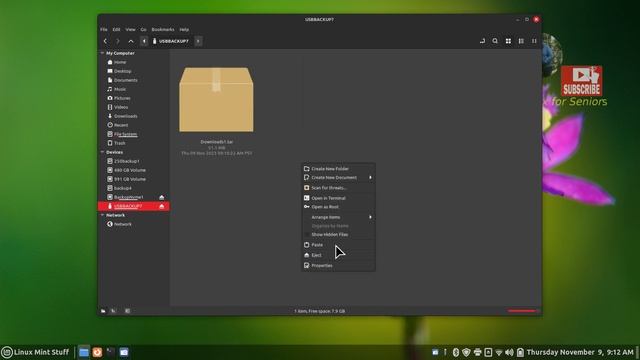640x360 pixels.
Task: Click the USBBACKUP7 path bar button
Action: [x=171, y=41]
